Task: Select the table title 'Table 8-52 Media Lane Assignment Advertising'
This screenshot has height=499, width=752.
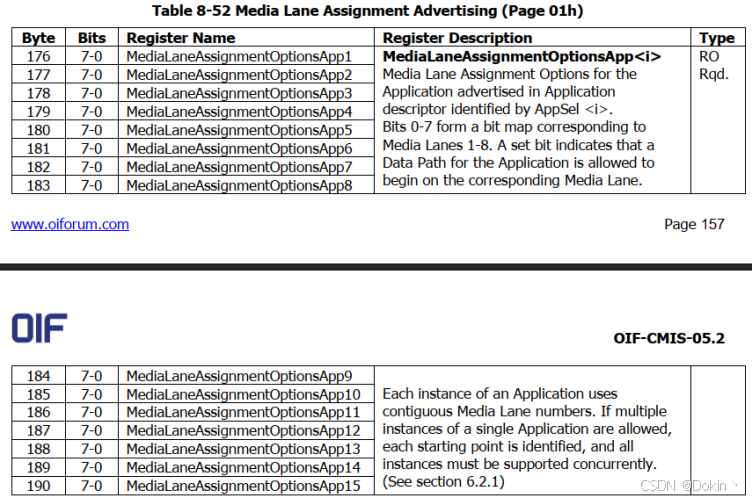Action: click(x=325, y=11)
